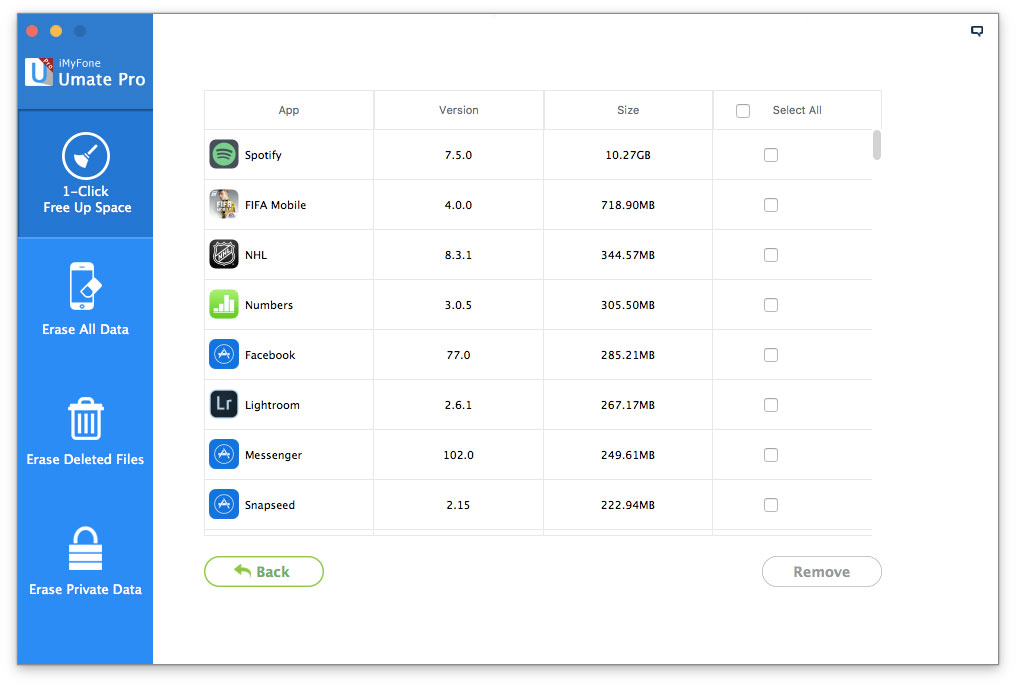Click the Erase Deleted Files trash icon
The image size is (1016, 686).
point(85,419)
